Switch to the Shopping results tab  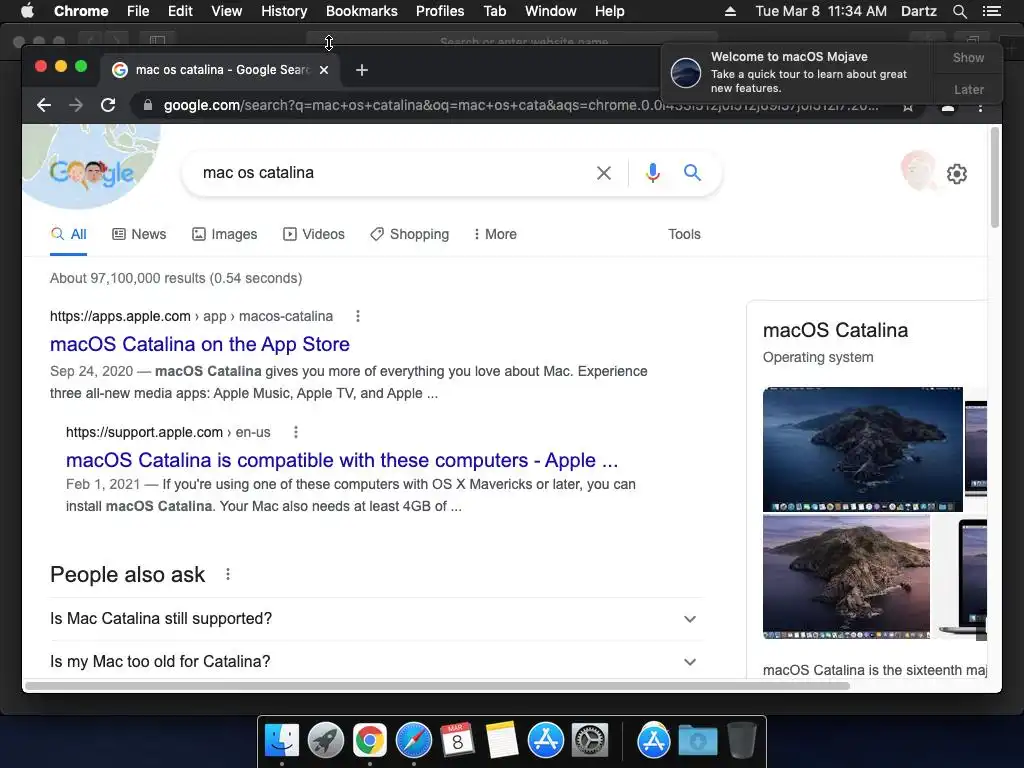pyautogui.click(x=409, y=234)
